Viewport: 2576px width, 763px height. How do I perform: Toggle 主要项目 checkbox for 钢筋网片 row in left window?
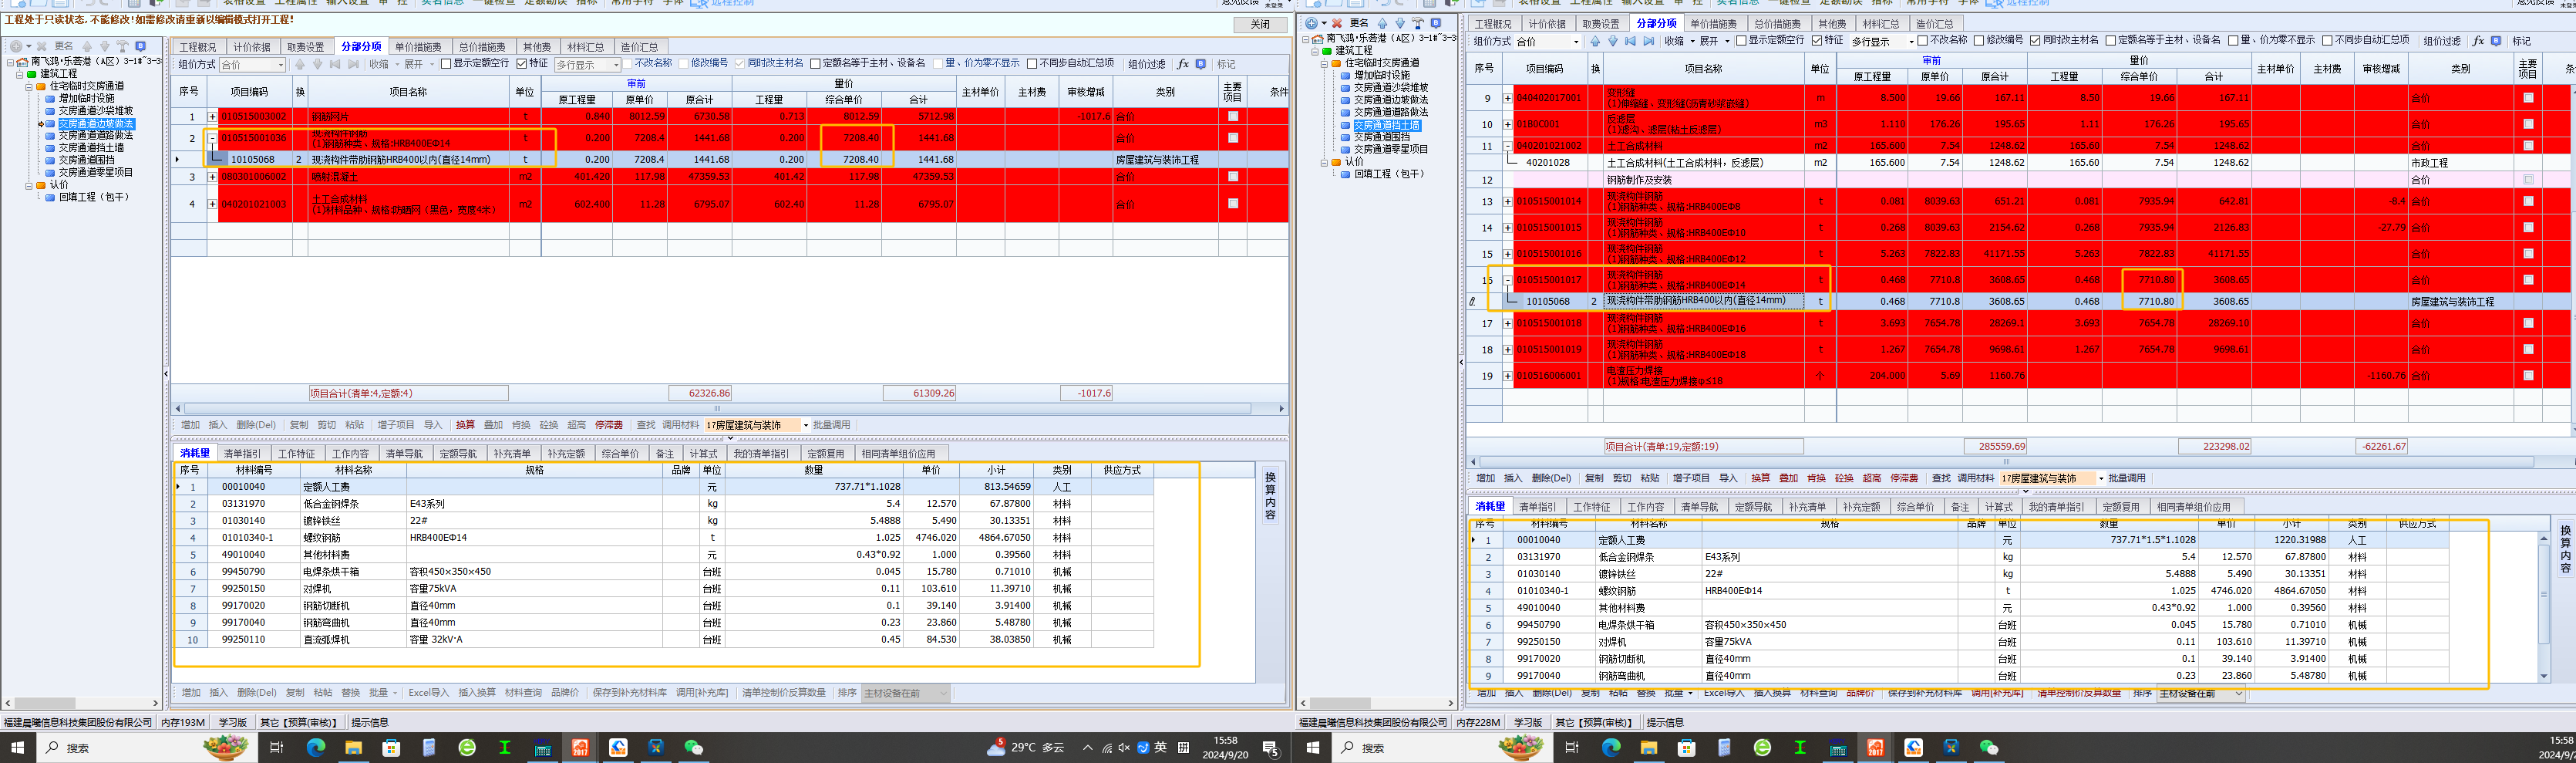click(1233, 116)
